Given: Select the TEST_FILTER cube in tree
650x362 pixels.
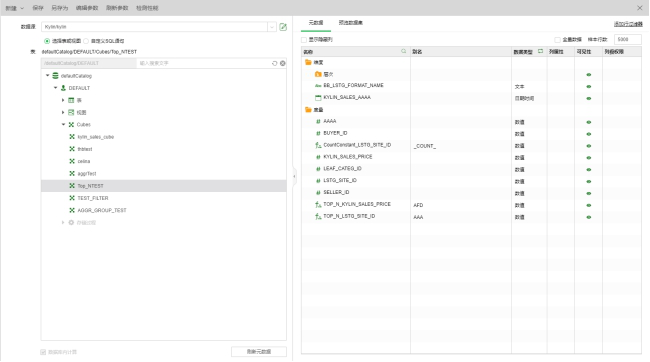Looking at the screenshot, I should pyautogui.click(x=93, y=198).
